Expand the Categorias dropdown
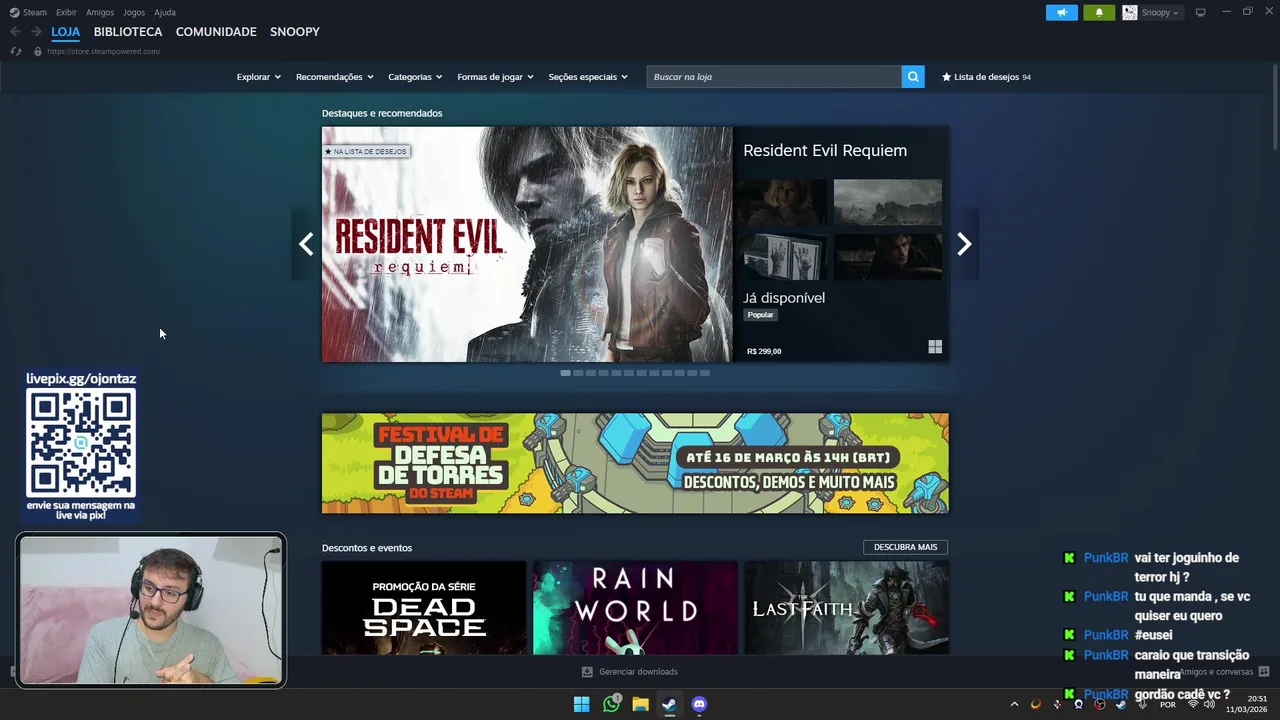Image resolution: width=1280 pixels, height=720 pixels. pyautogui.click(x=415, y=77)
